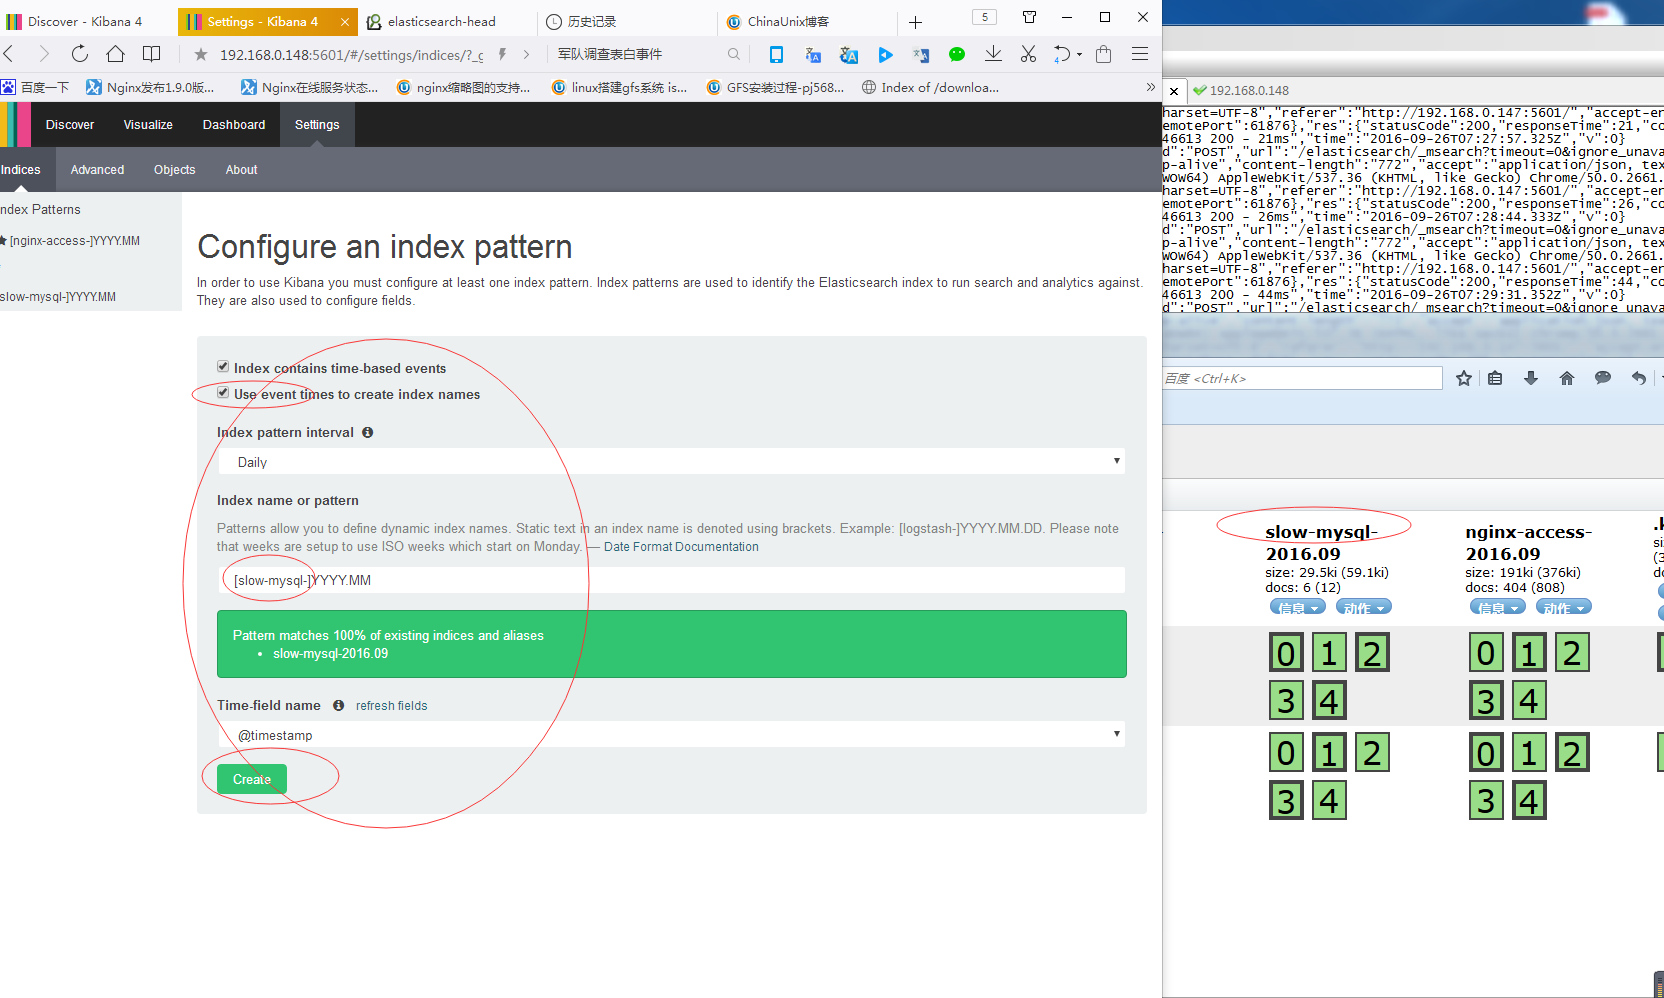Reload the Kibana settings page

(x=80, y=54)
